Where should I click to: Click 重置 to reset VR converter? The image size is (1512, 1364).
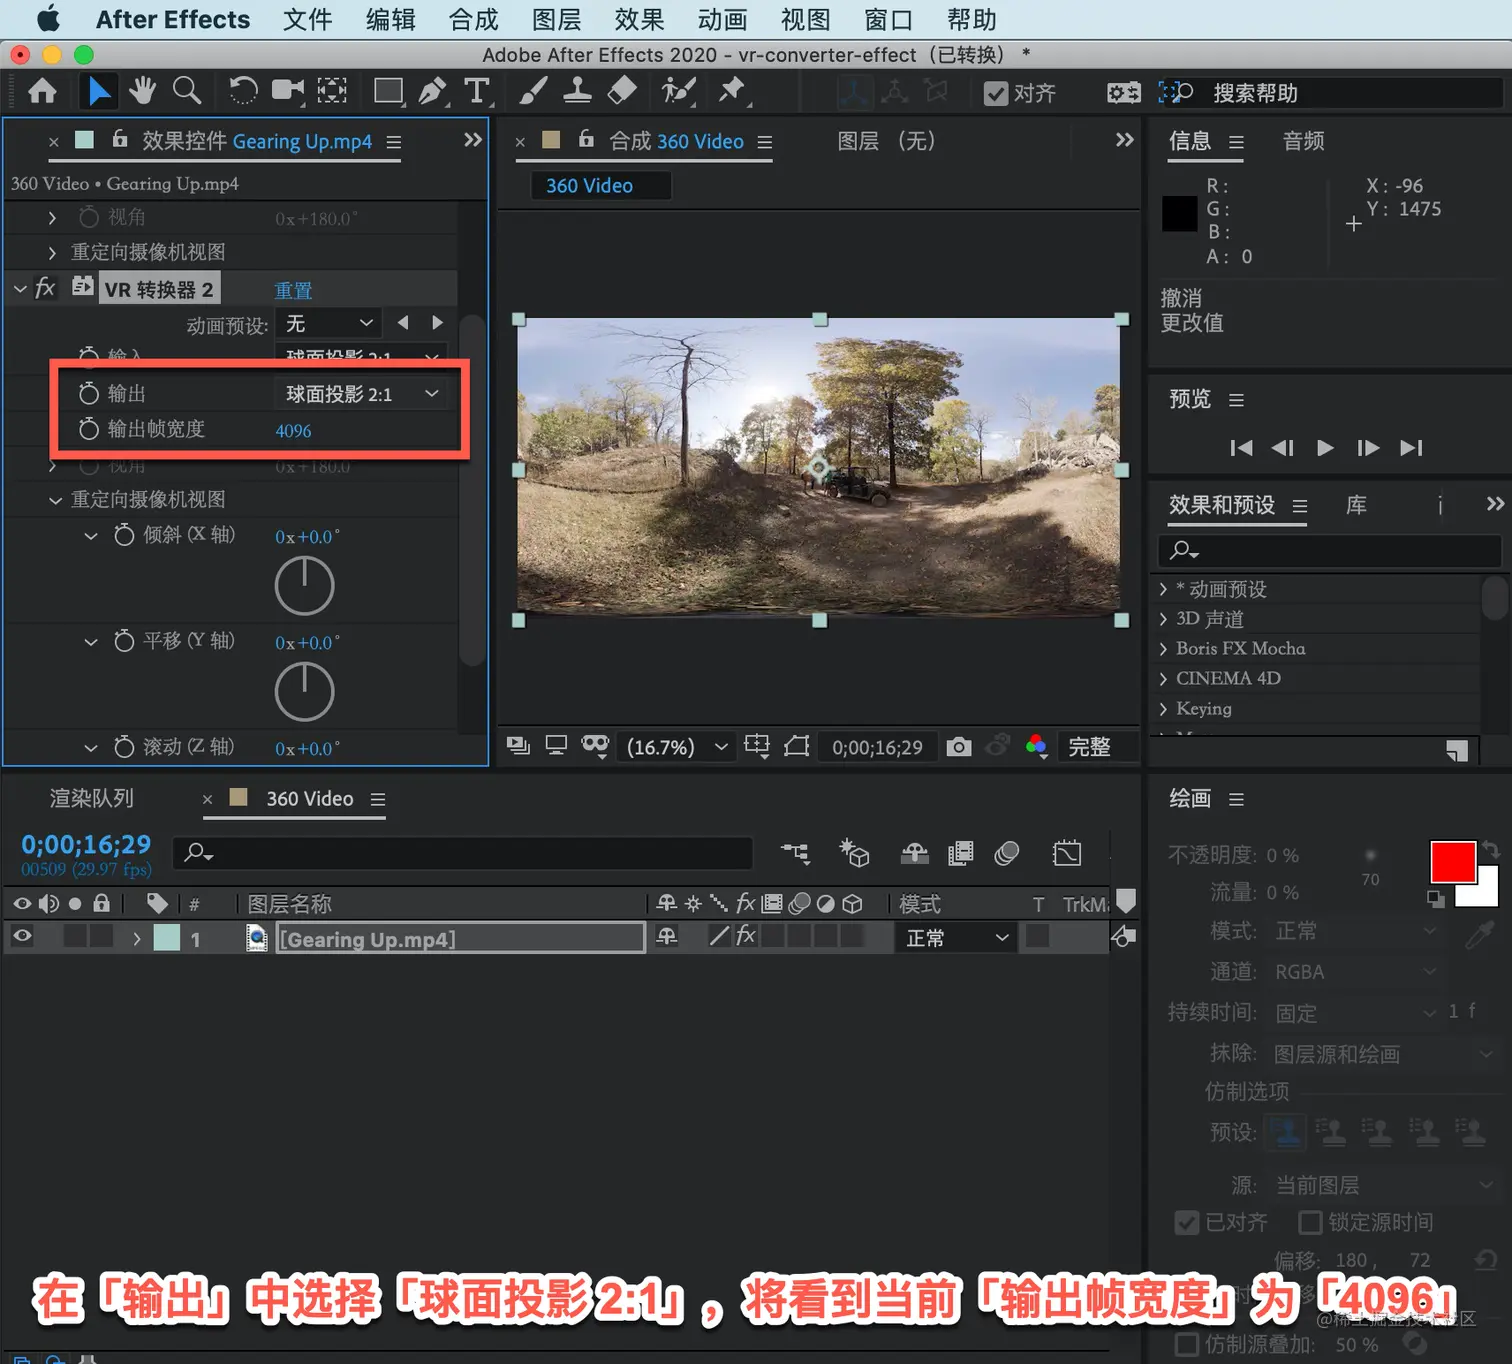click(x=294, y=290)
